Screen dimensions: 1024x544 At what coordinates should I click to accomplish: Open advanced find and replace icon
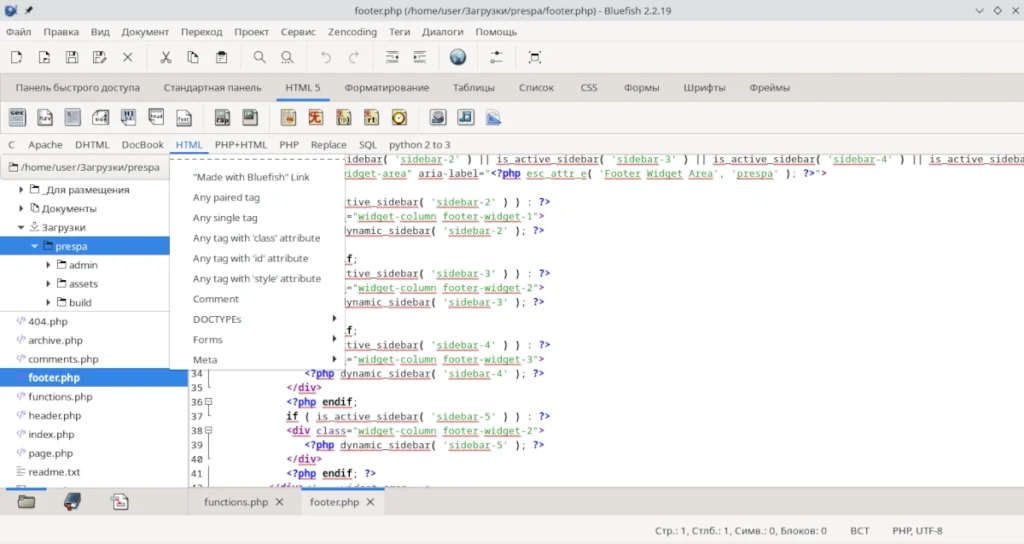pos(287,57)
